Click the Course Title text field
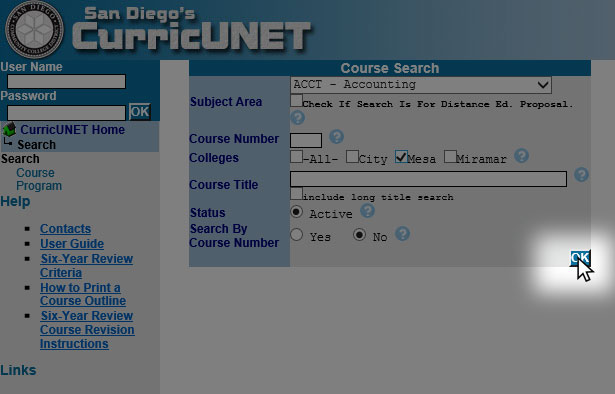The height and width of the screenshot is (394, 615). (428, 179)
